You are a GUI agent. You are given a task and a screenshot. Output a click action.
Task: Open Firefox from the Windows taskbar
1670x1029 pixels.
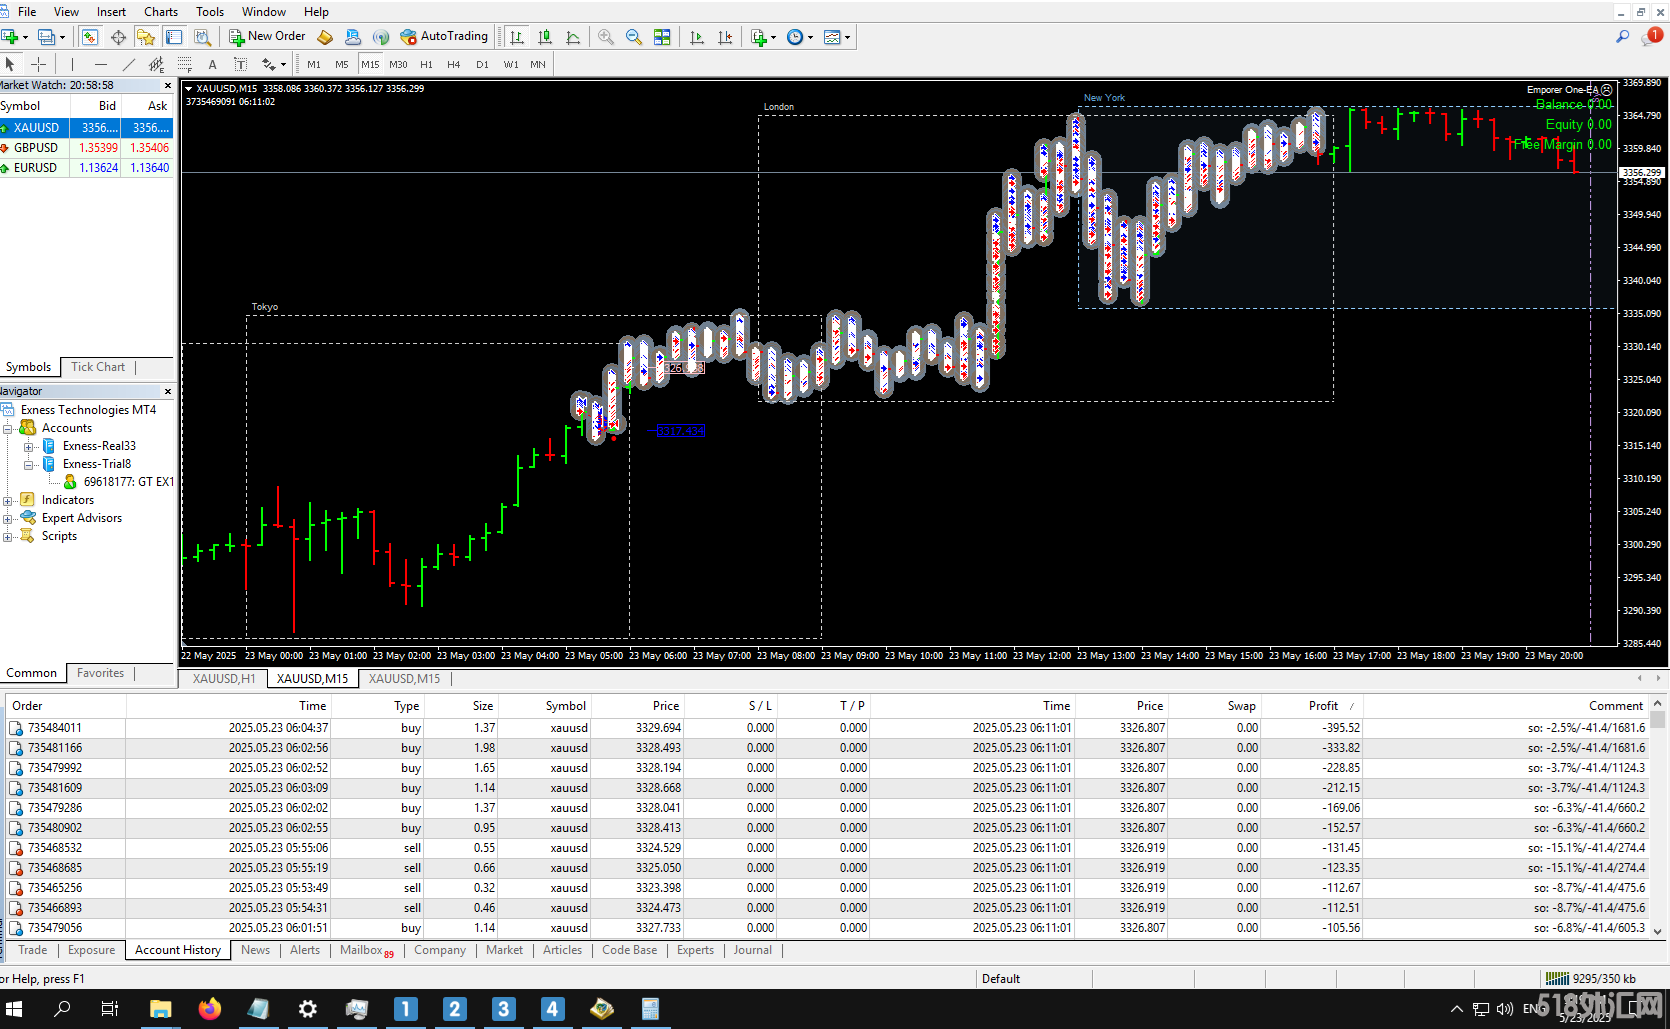click(209, 1009)
